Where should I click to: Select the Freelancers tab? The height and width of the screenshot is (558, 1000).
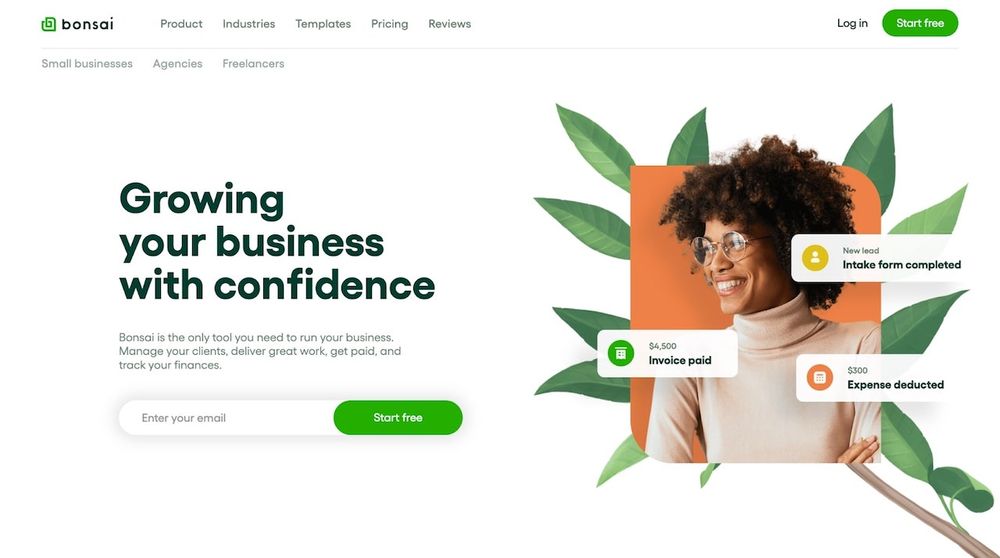[253, 64]
